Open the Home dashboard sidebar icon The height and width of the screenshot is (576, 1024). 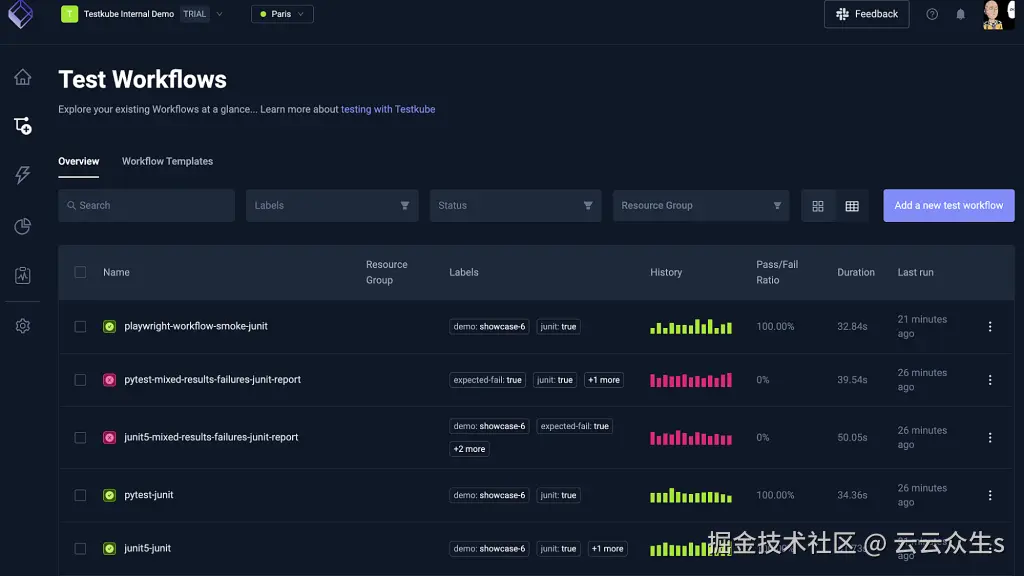[x=22, y=77]
